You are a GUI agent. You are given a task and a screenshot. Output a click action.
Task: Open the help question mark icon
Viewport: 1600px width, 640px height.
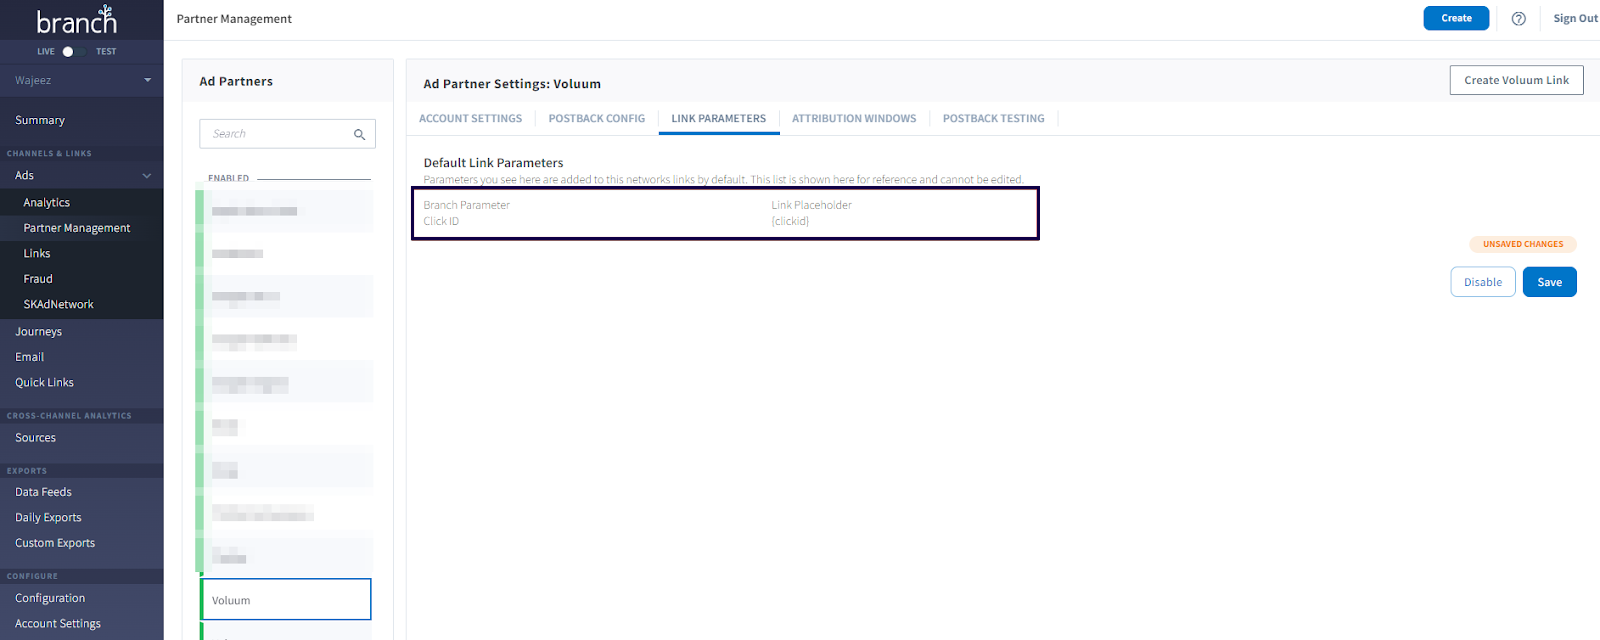coord(1518,19)
